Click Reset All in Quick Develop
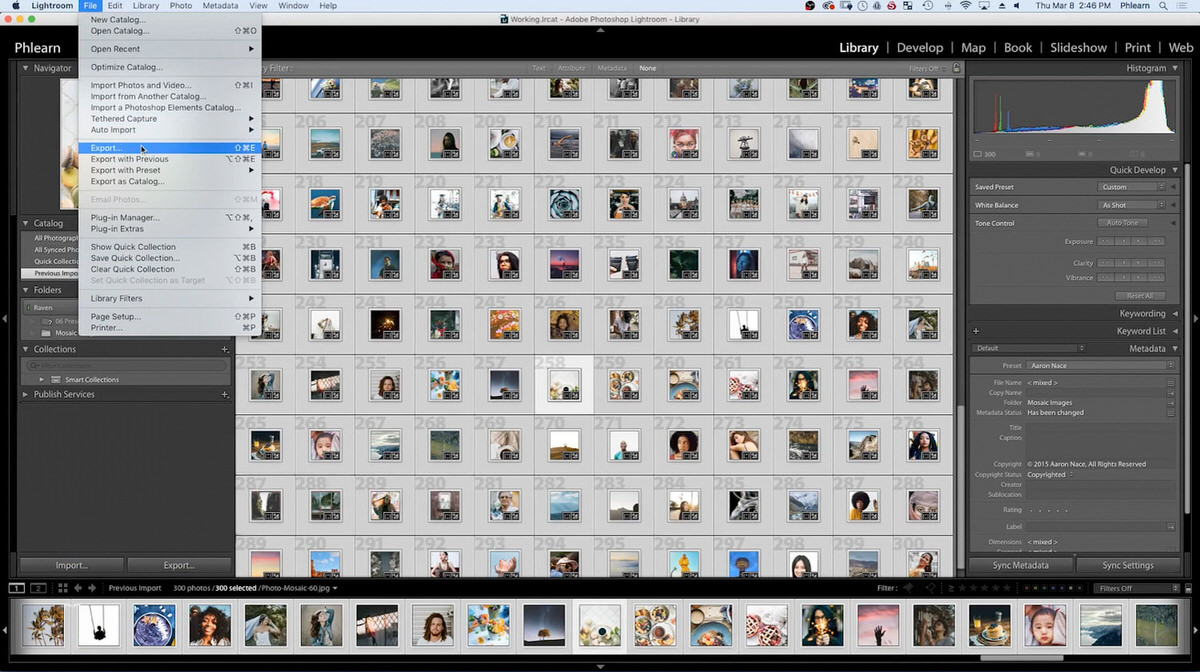 point(1141,295)
